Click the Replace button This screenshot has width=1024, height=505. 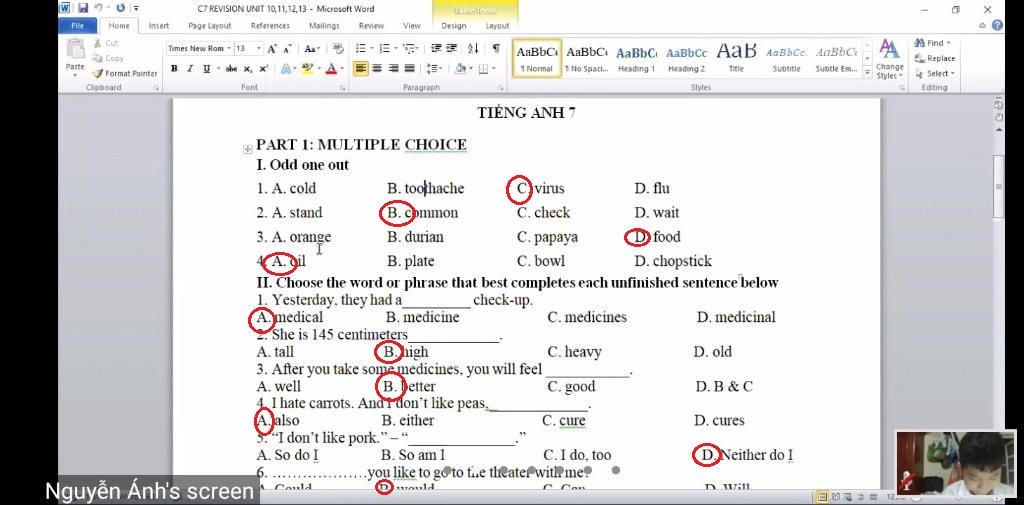point(936,58)
